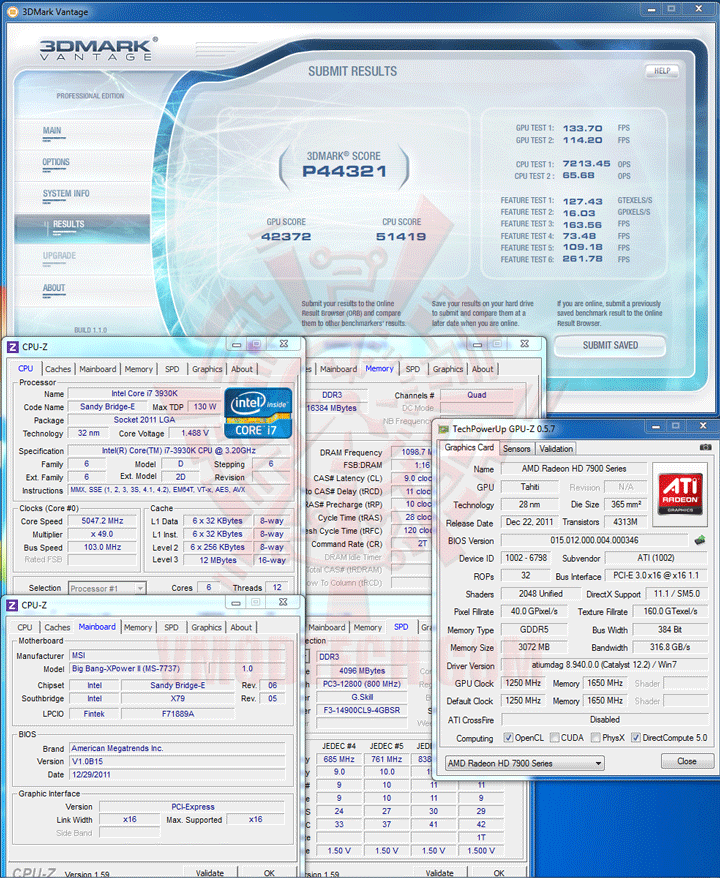720x878 pixels.
Task: Click Validate in the lower-right CPU-Z window
Action: pyautogui.click(x=440, y=872)
